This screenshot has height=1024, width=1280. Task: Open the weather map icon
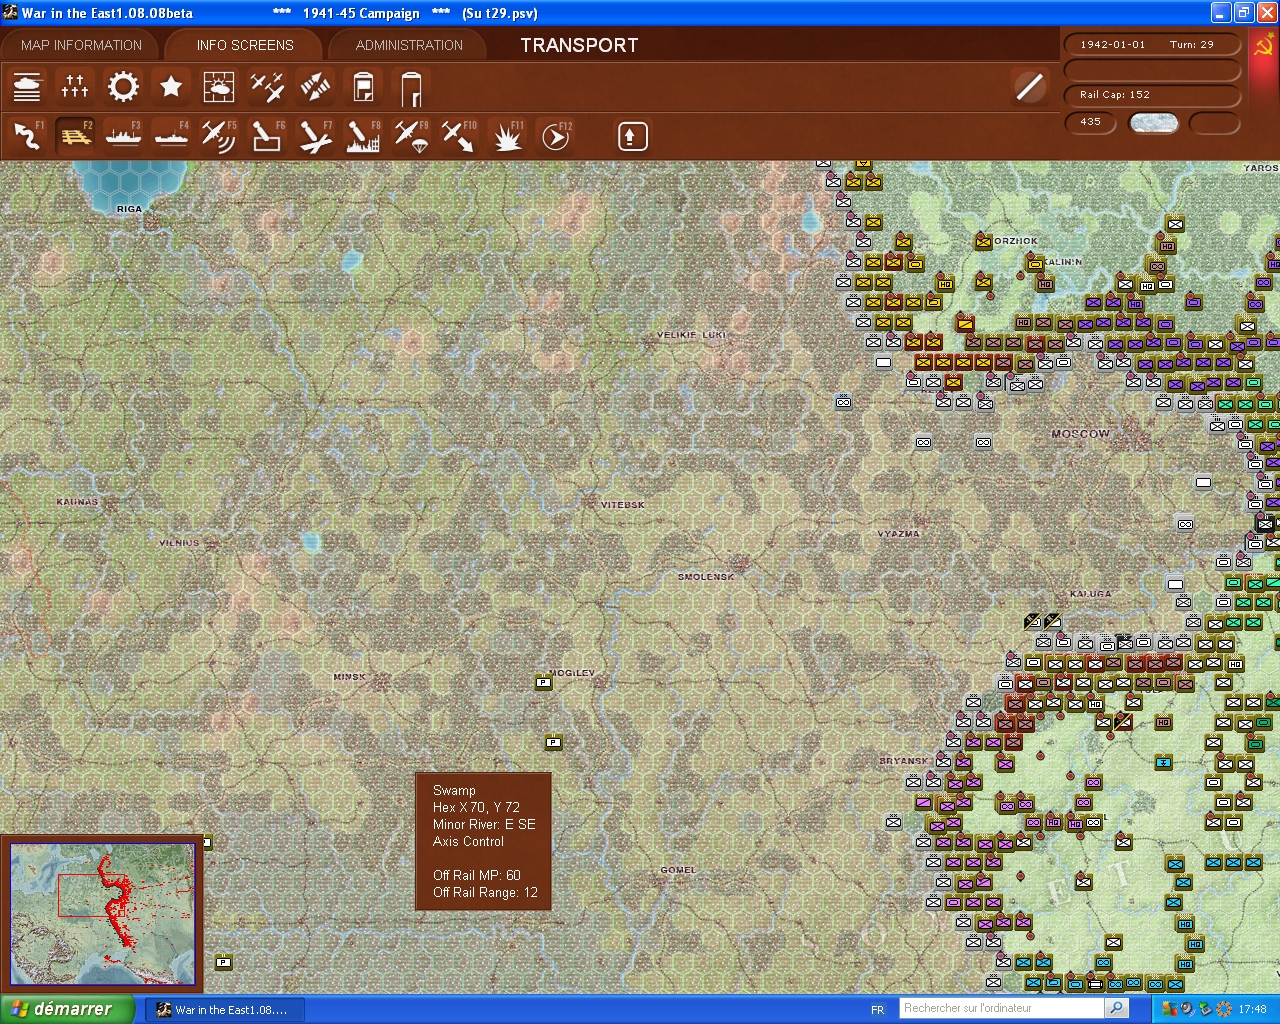point(219,87)
